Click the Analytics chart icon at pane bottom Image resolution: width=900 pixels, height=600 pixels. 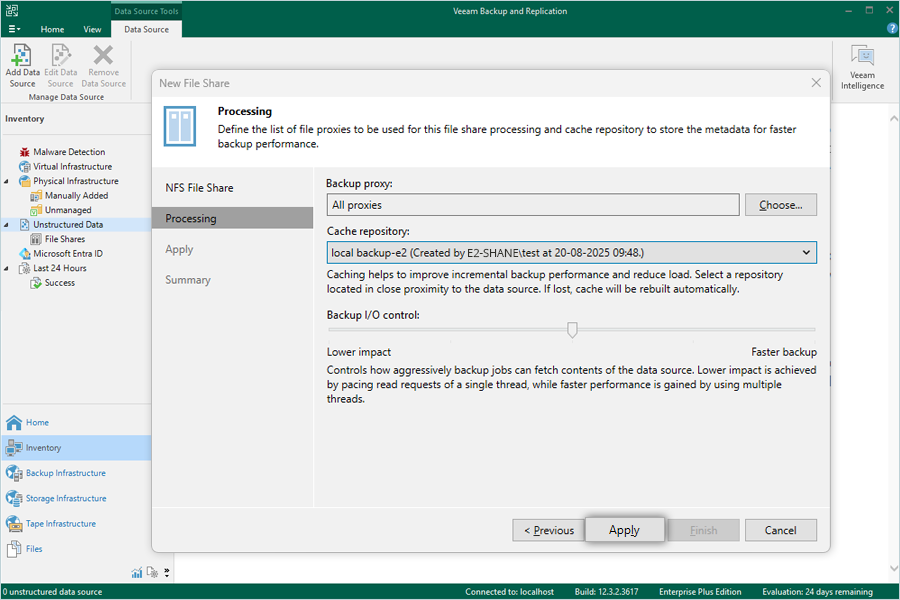(x=137, y=572)
